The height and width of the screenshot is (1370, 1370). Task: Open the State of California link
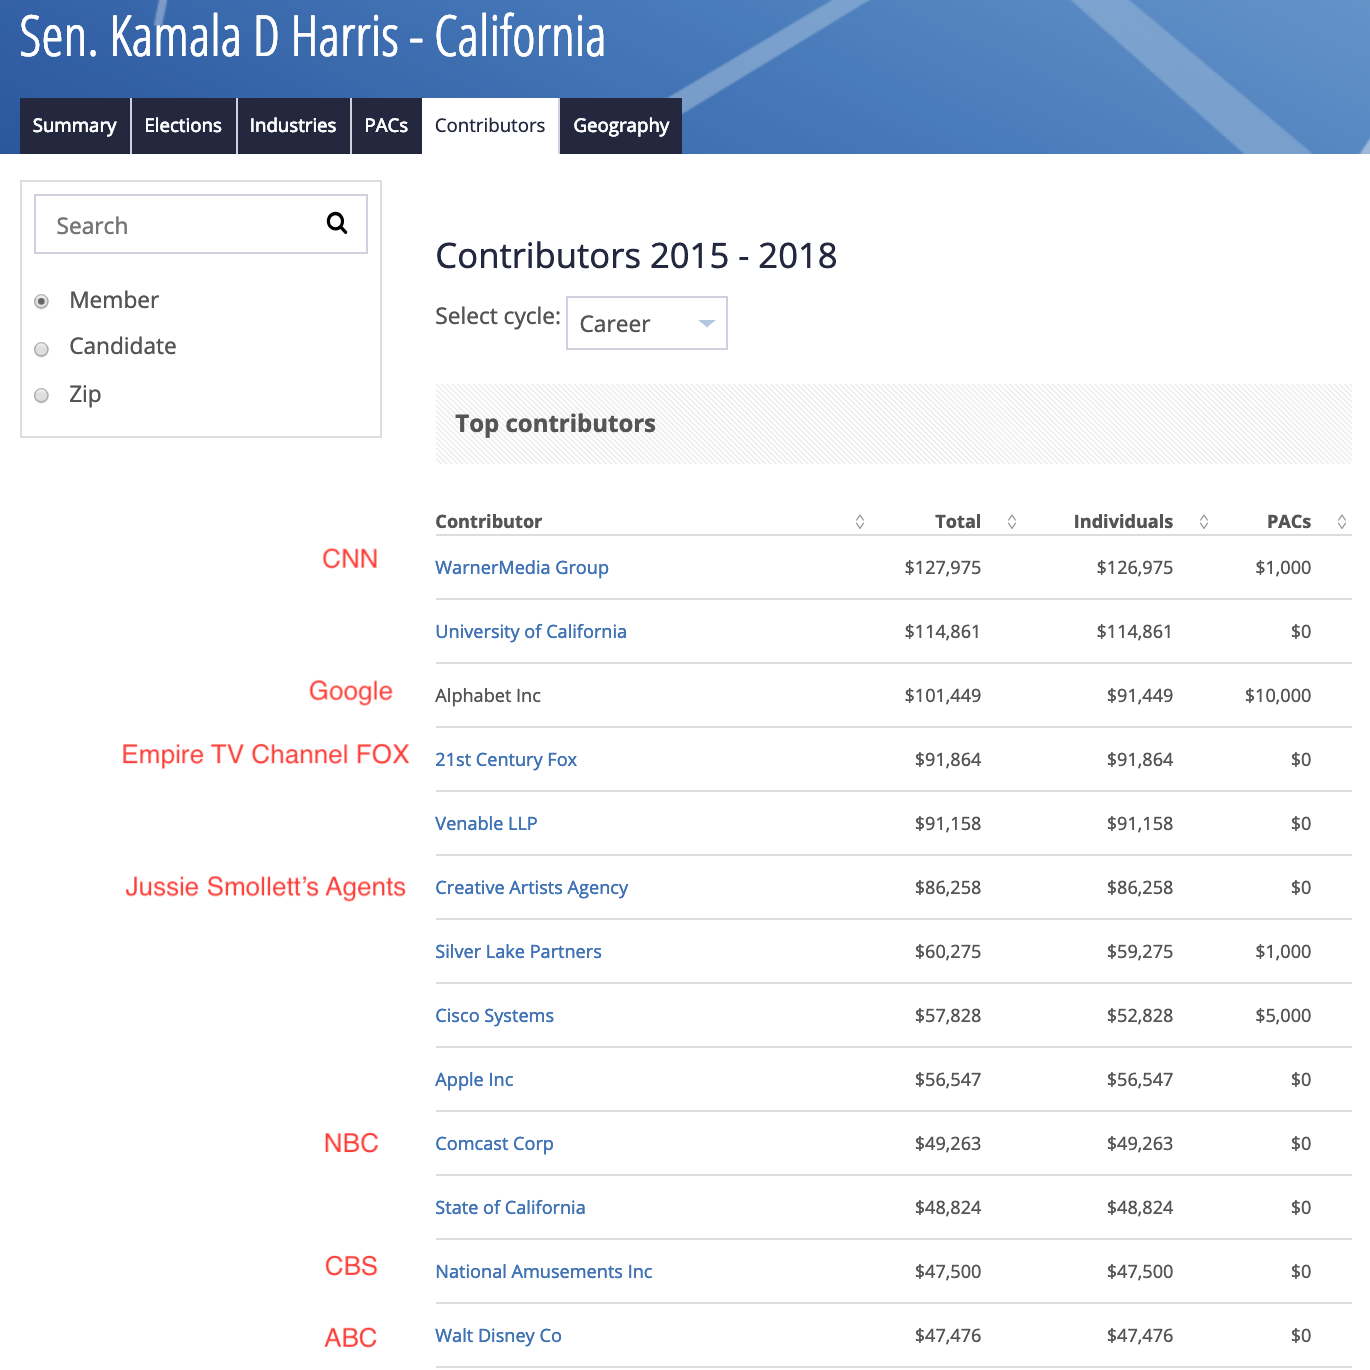click(510, 1208)
